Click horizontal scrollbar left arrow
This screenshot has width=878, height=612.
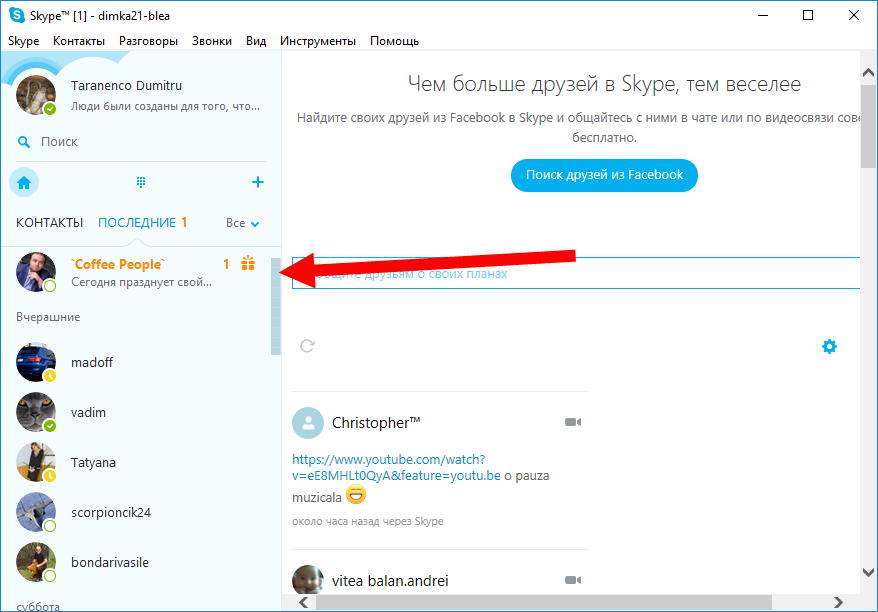tap(303, 602)
